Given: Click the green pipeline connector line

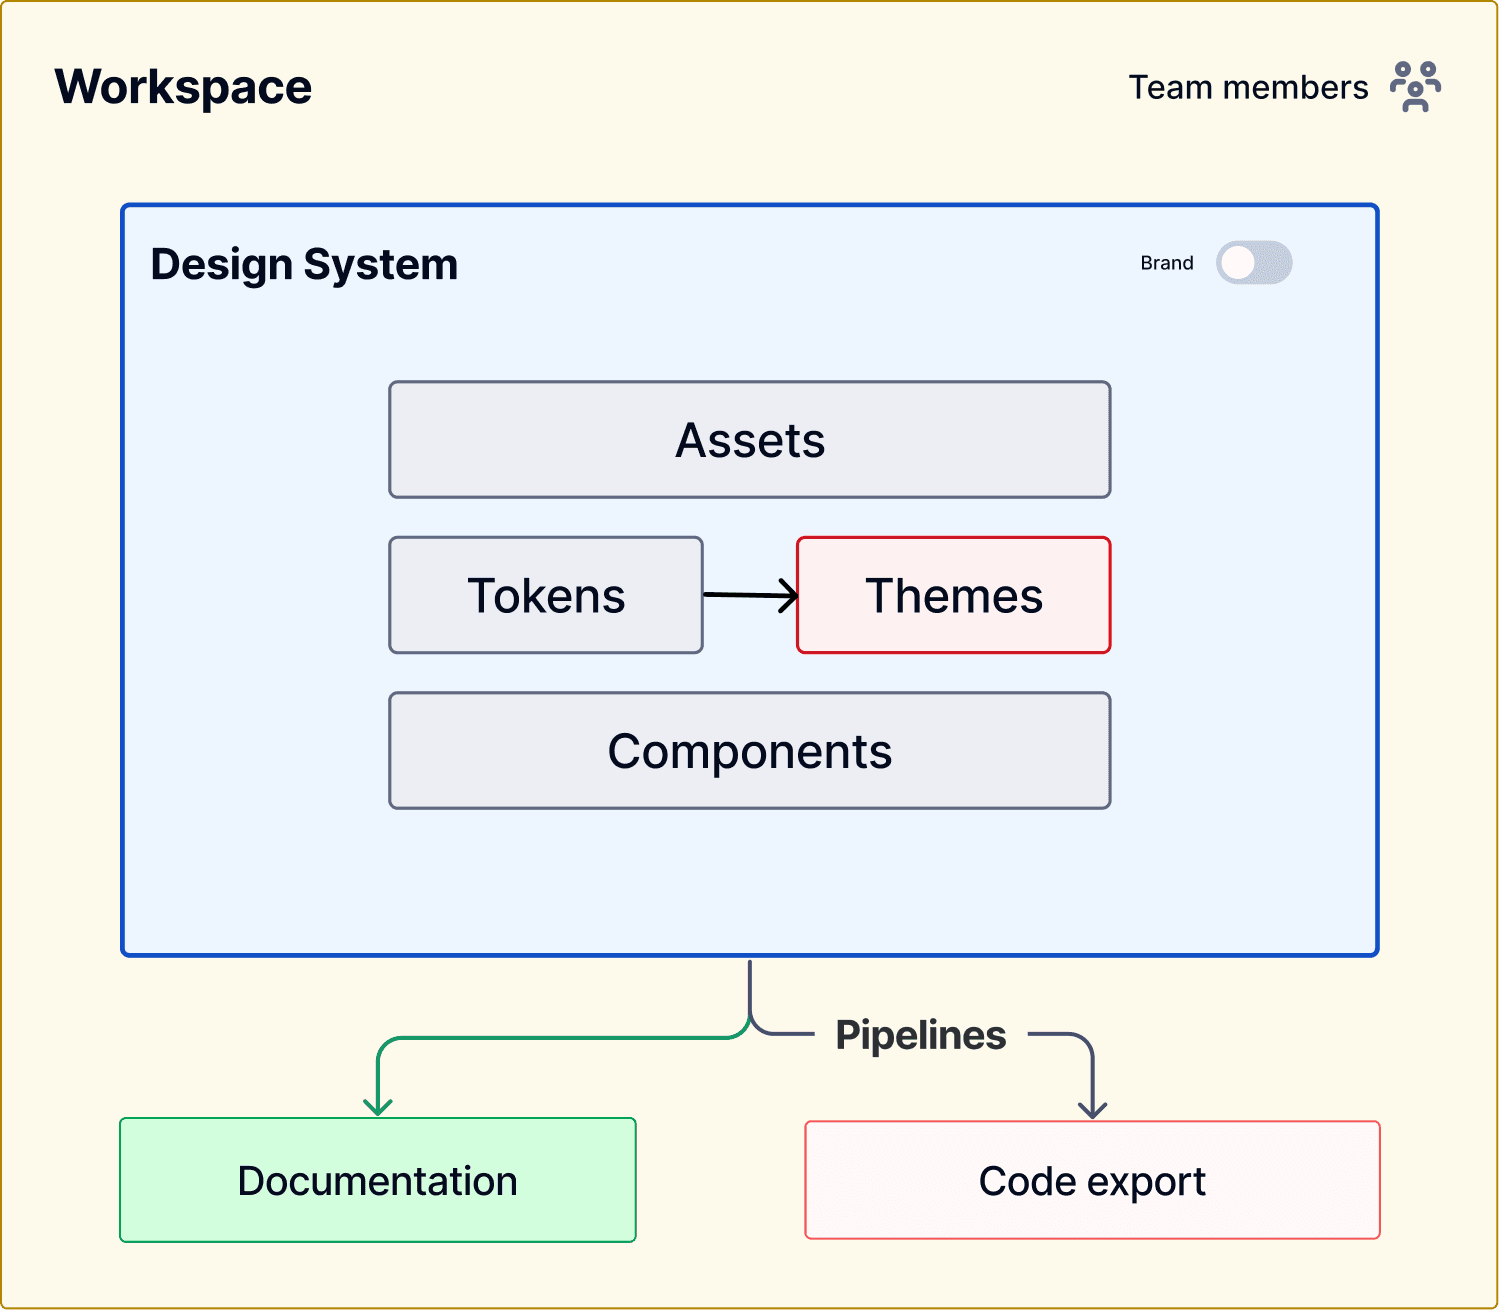Looking at the screenshot, I should pos(560,1038).
